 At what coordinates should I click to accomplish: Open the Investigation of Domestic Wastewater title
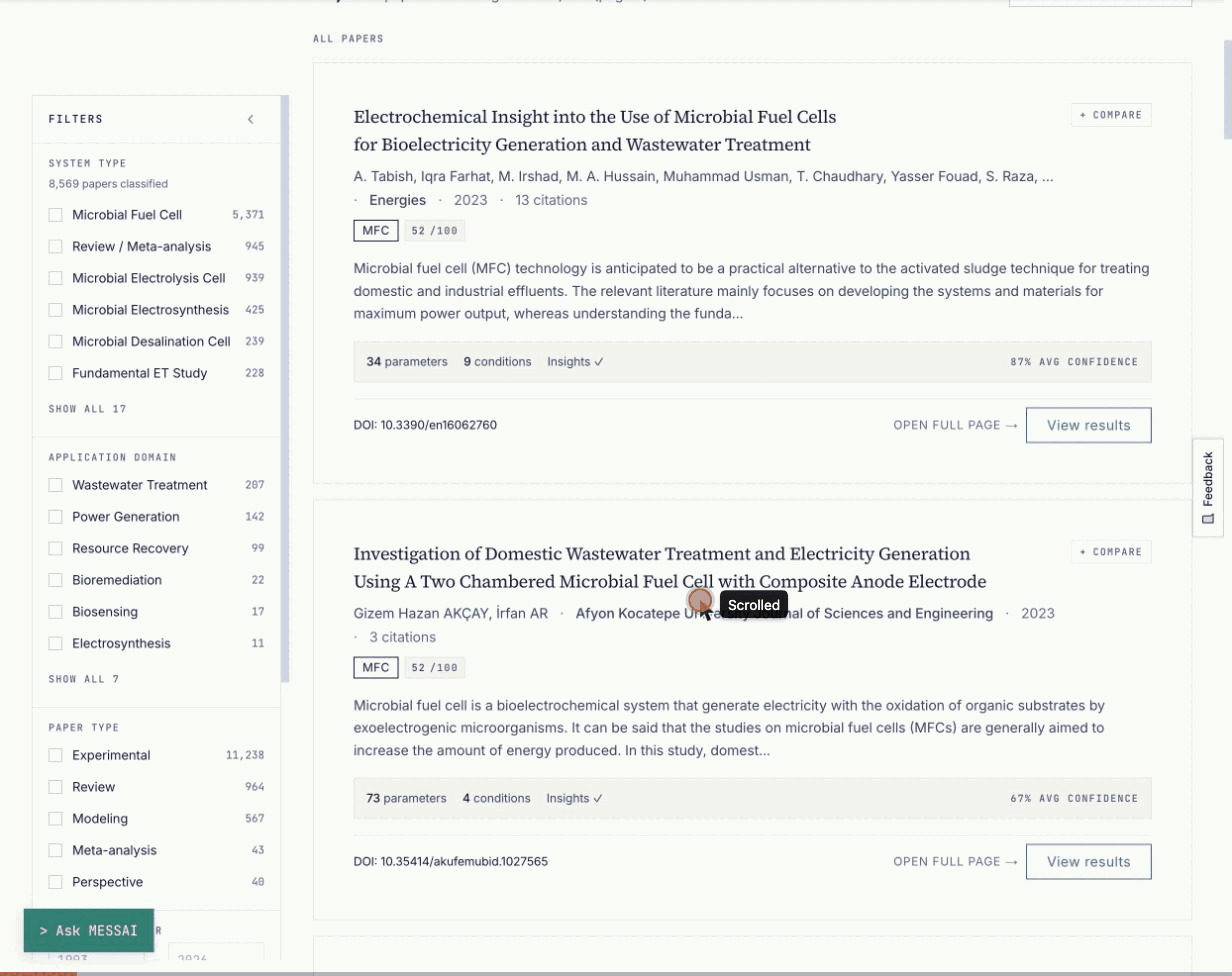coord(670,568)
